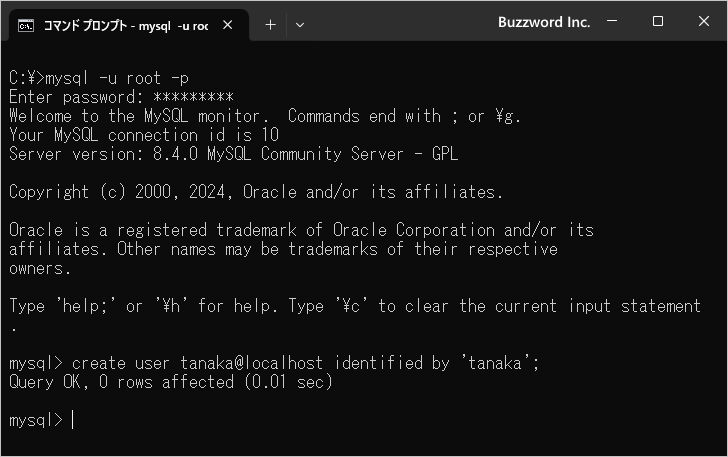Screen dimensions: 728x457
Task: Click at the empty mysql> prompt cursor
Action: point(73,420)
